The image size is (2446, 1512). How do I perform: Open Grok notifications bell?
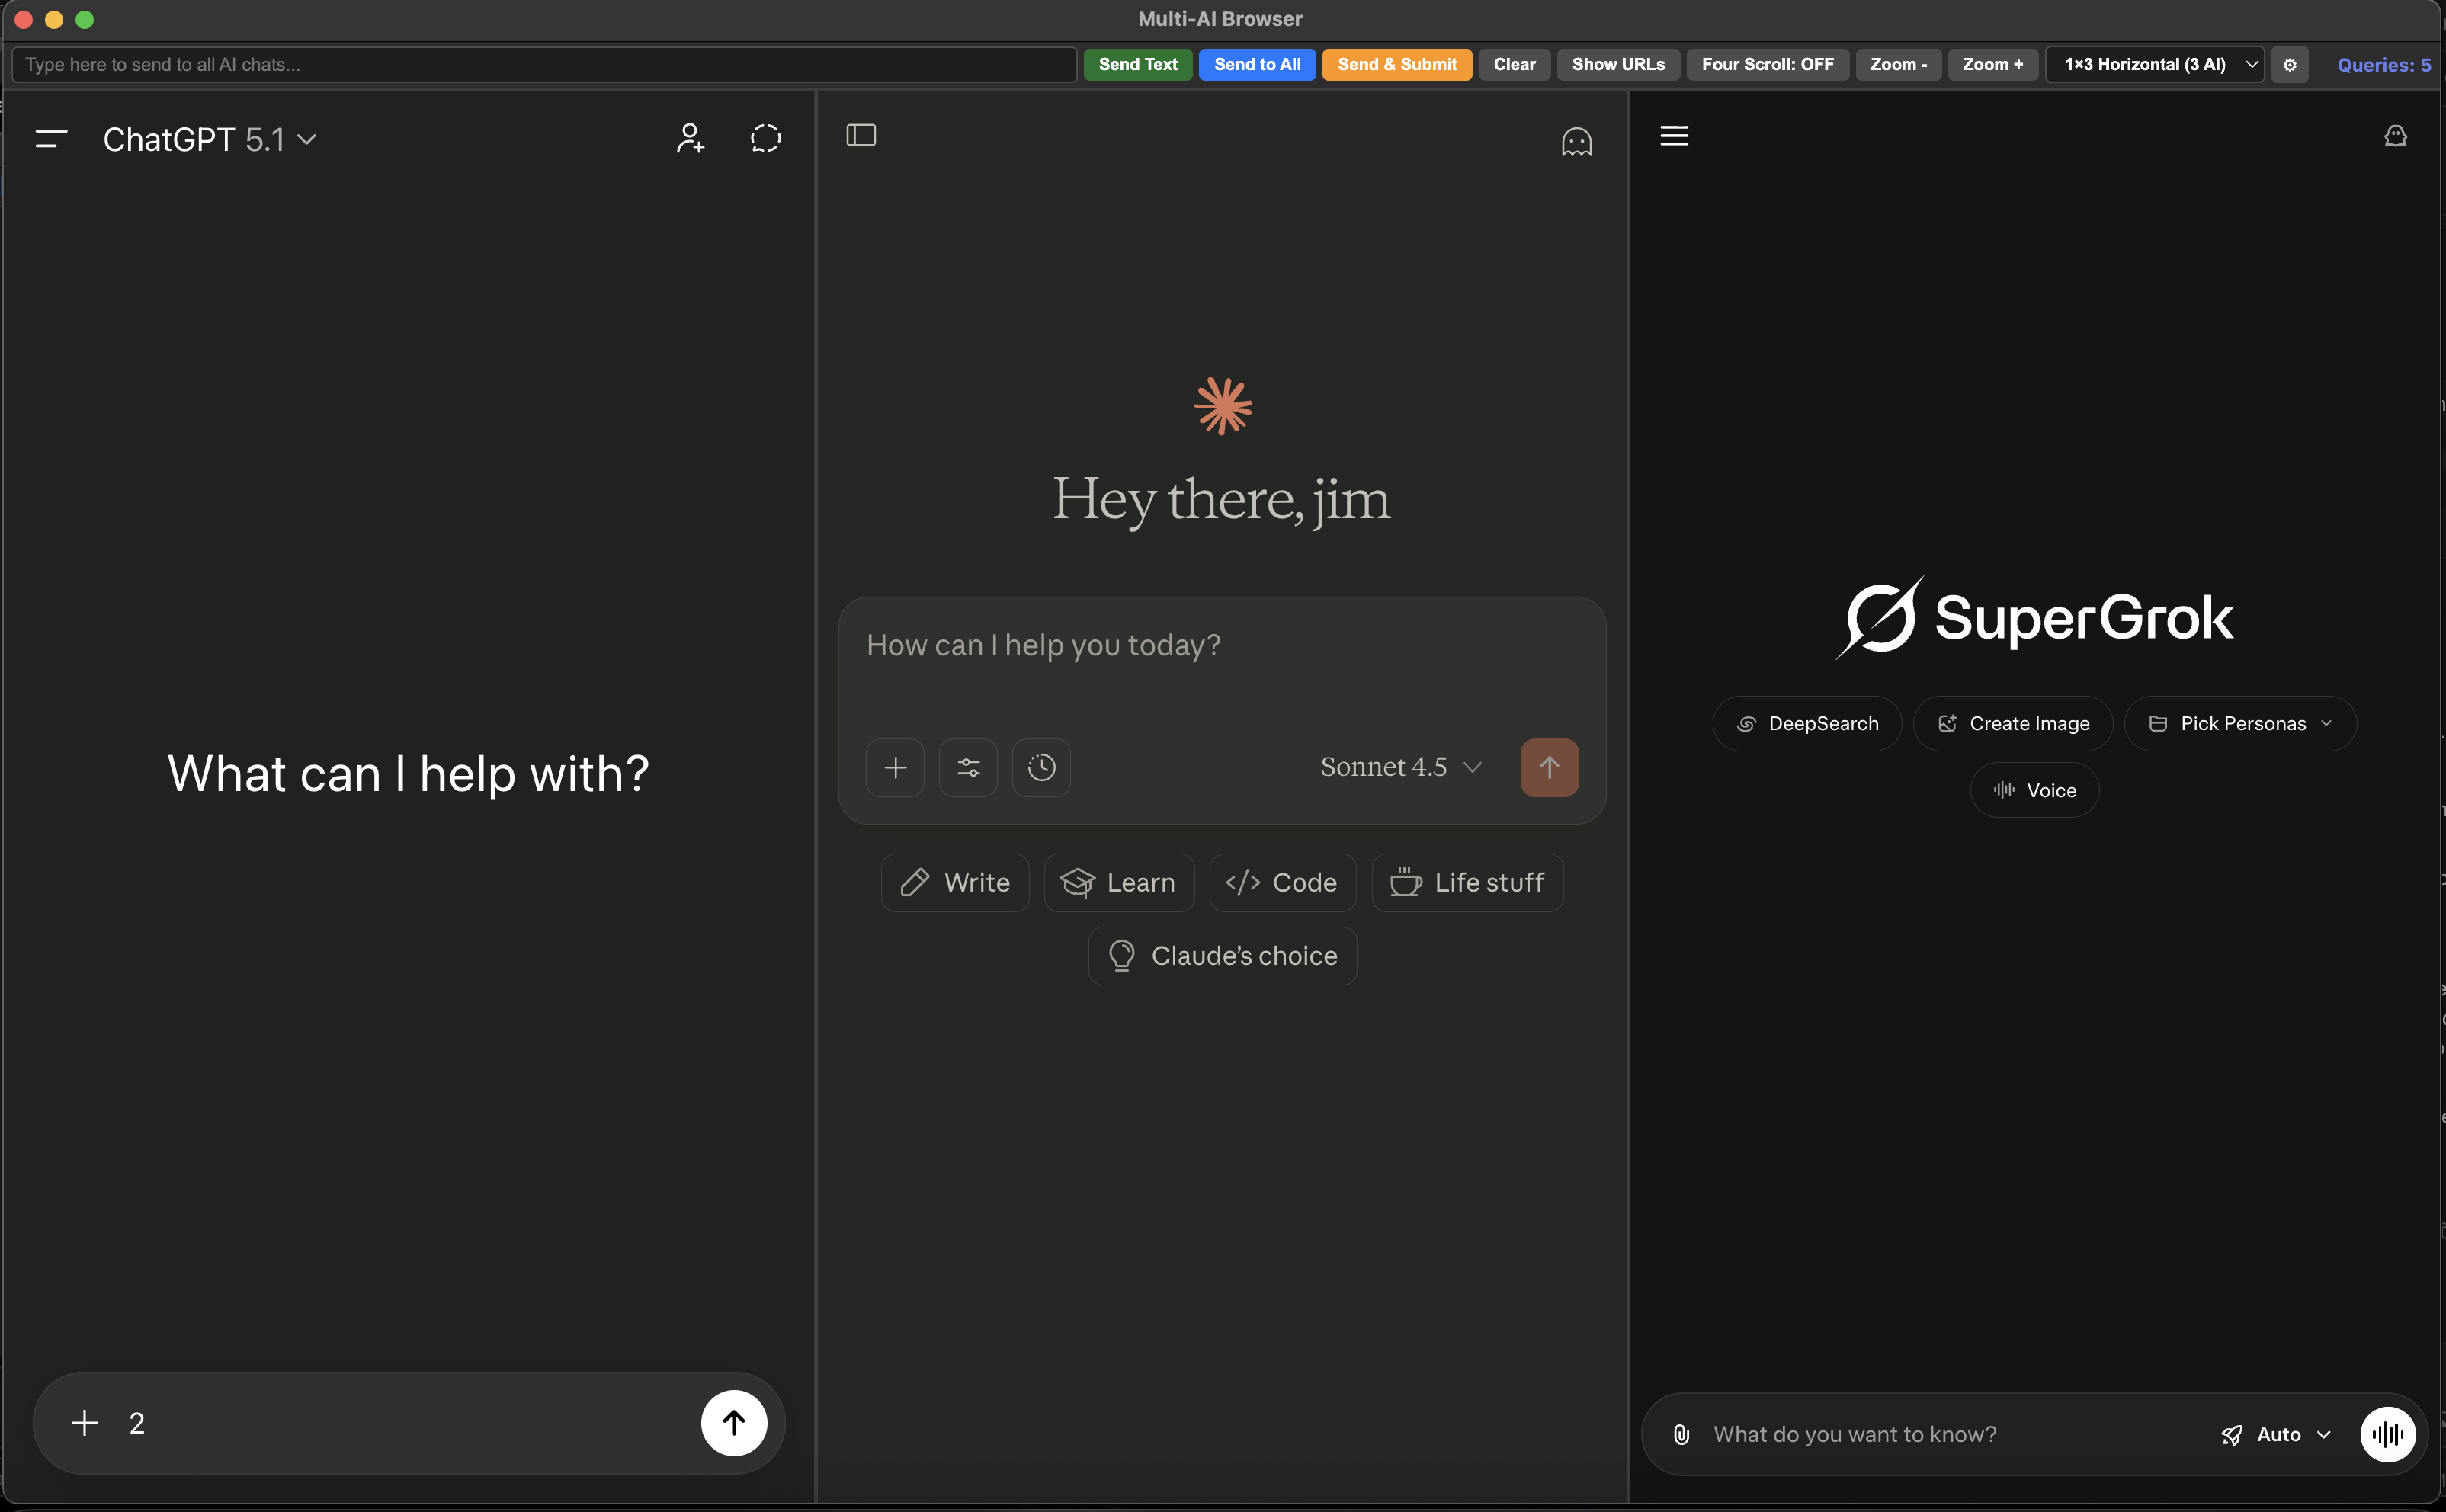coord(2395,136)
